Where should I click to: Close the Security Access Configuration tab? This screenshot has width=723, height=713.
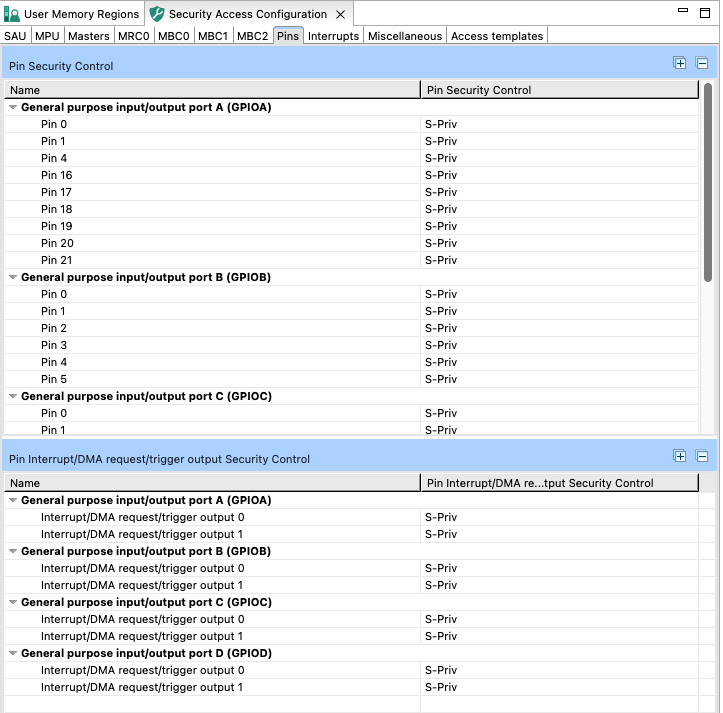340,15
